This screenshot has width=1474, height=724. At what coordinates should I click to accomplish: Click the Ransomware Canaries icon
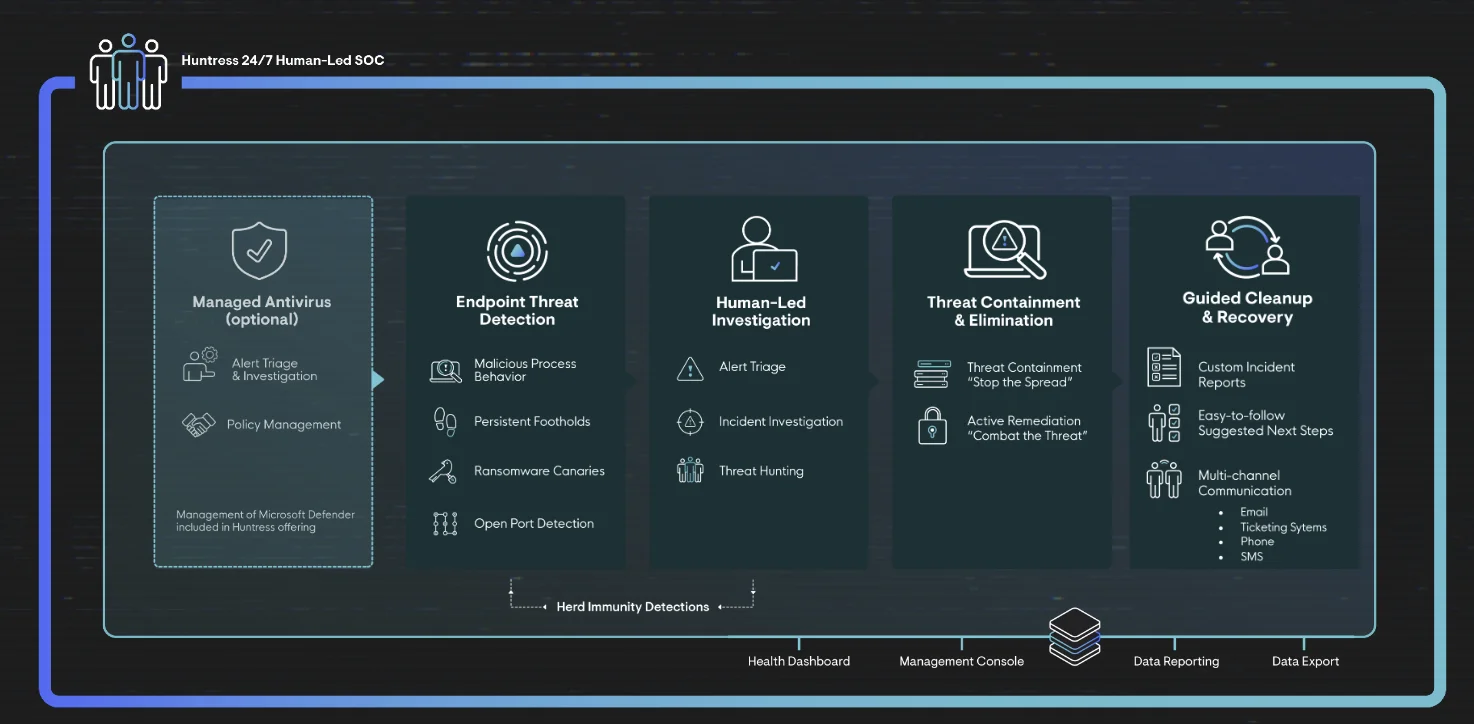point(443,471)
